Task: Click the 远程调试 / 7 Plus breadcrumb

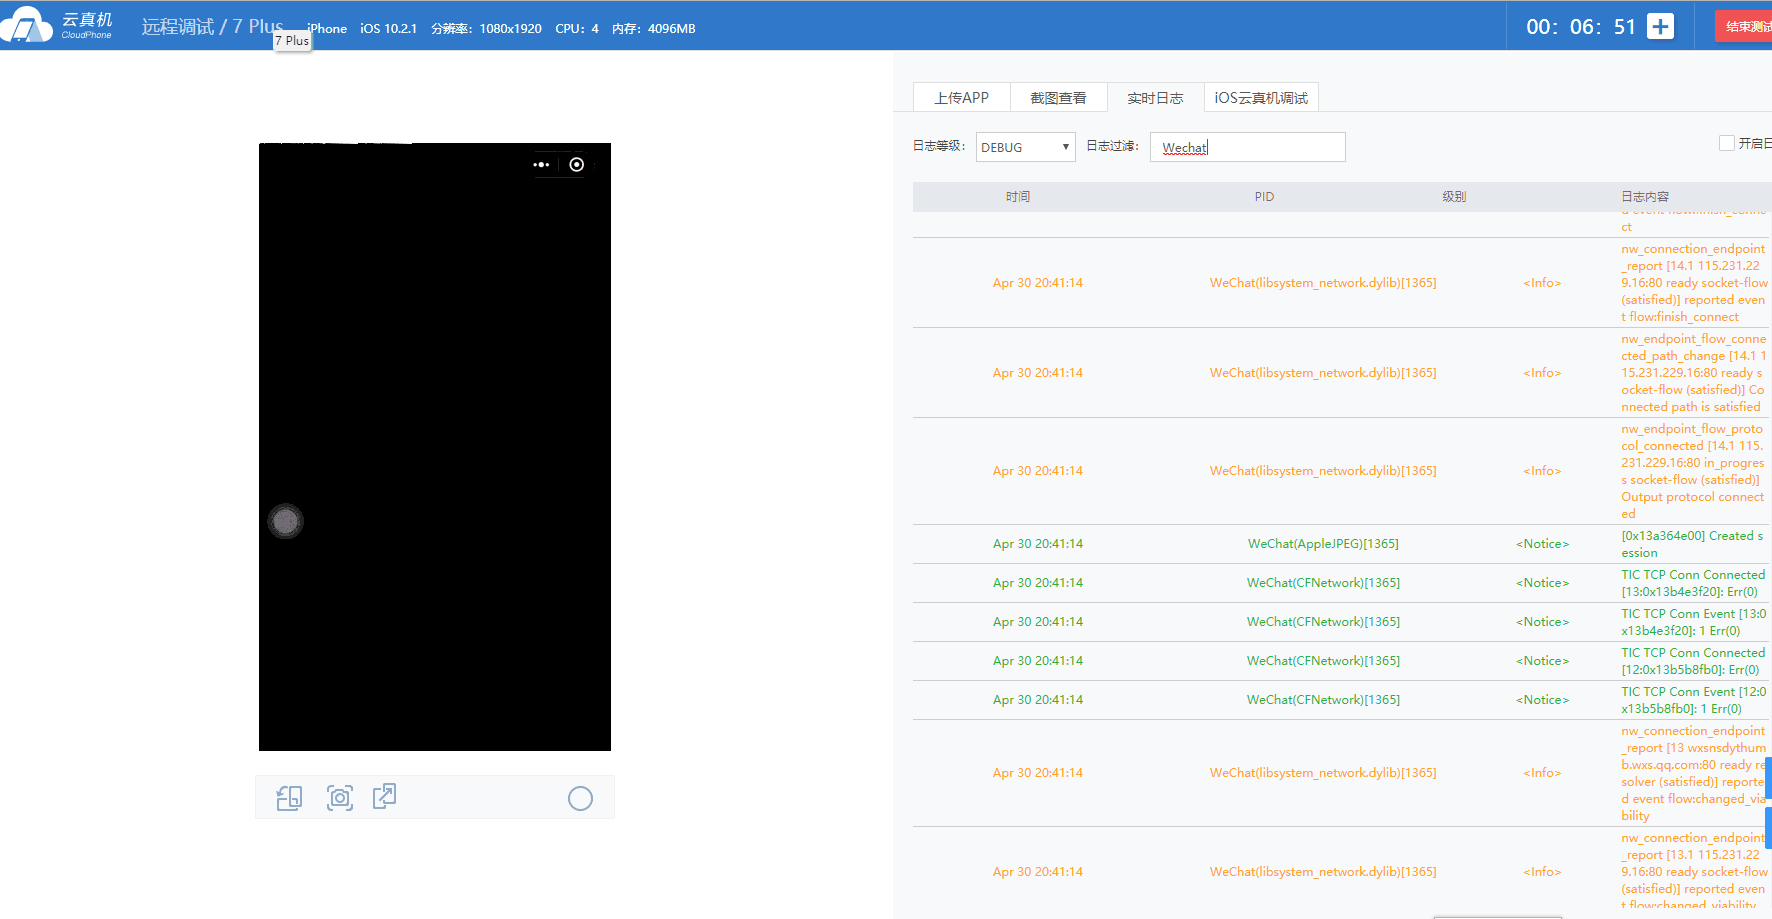Action: pos(212,26)
